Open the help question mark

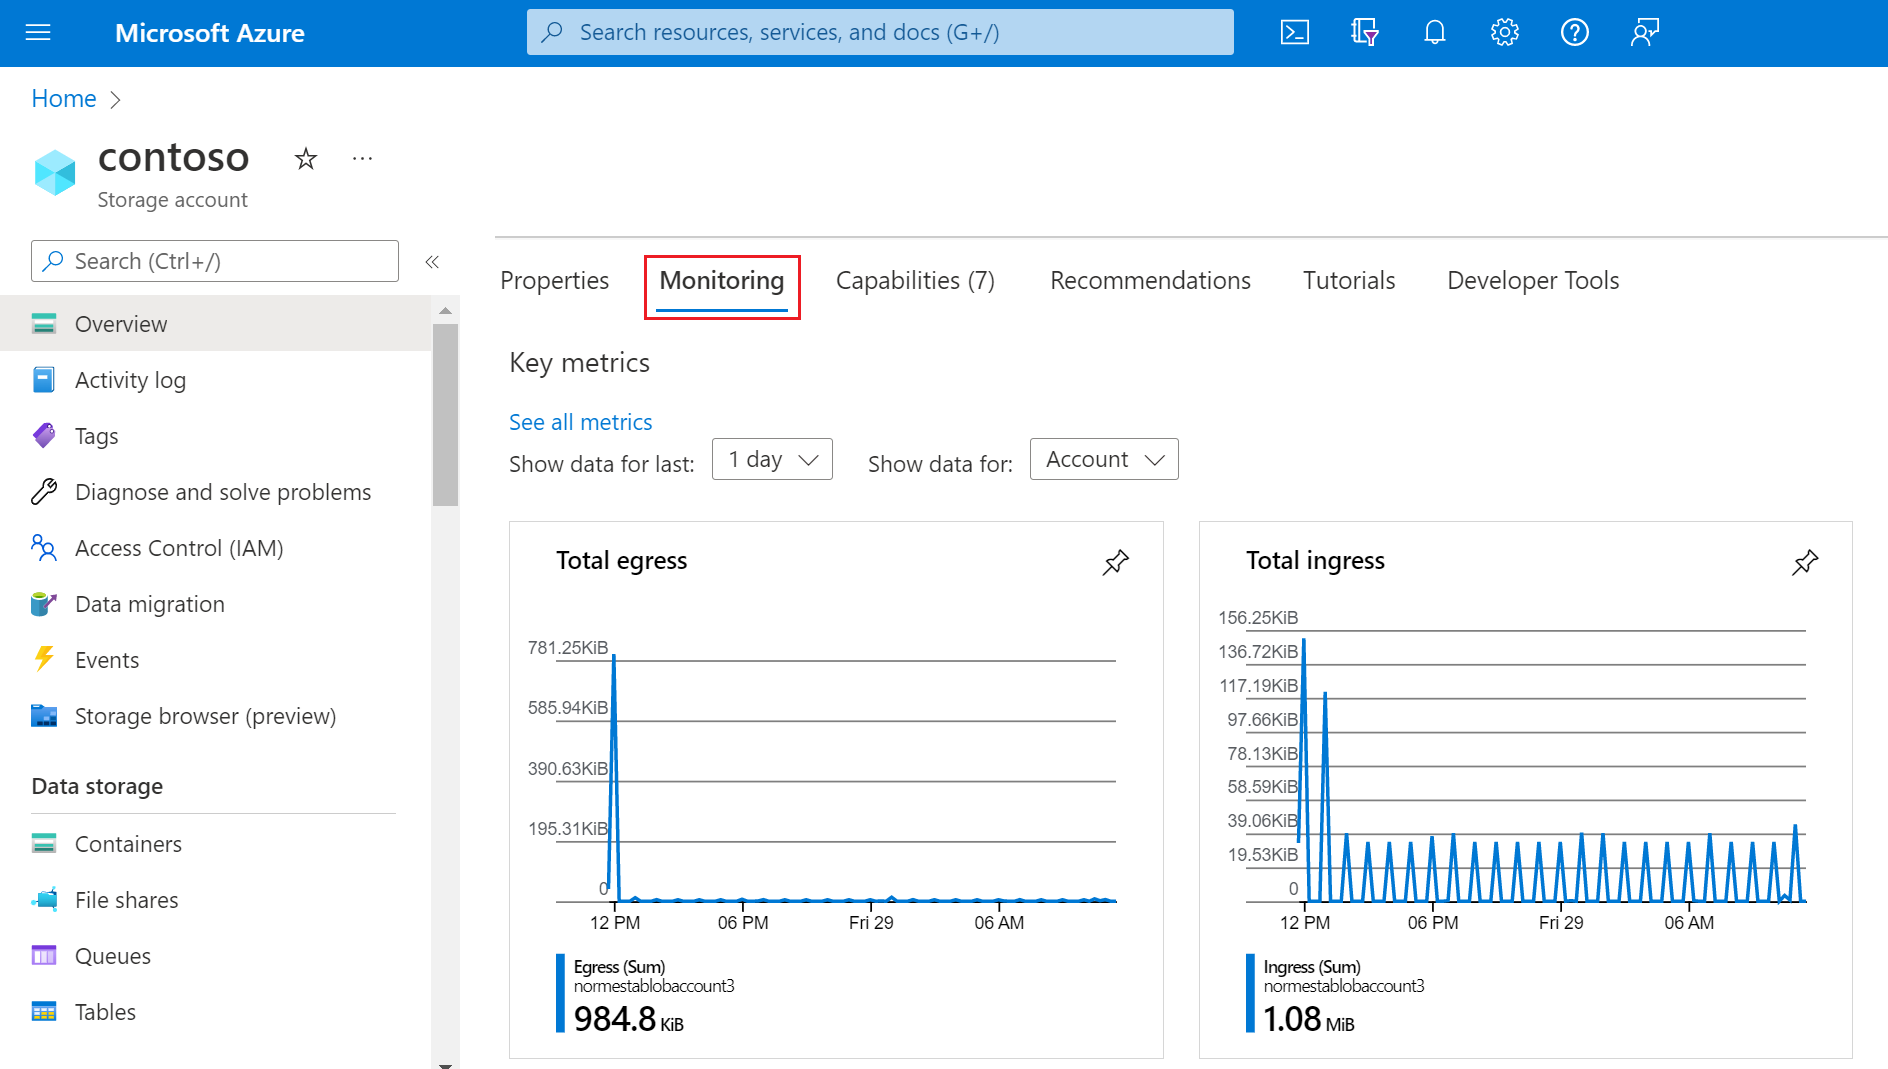pos(1574,33)
